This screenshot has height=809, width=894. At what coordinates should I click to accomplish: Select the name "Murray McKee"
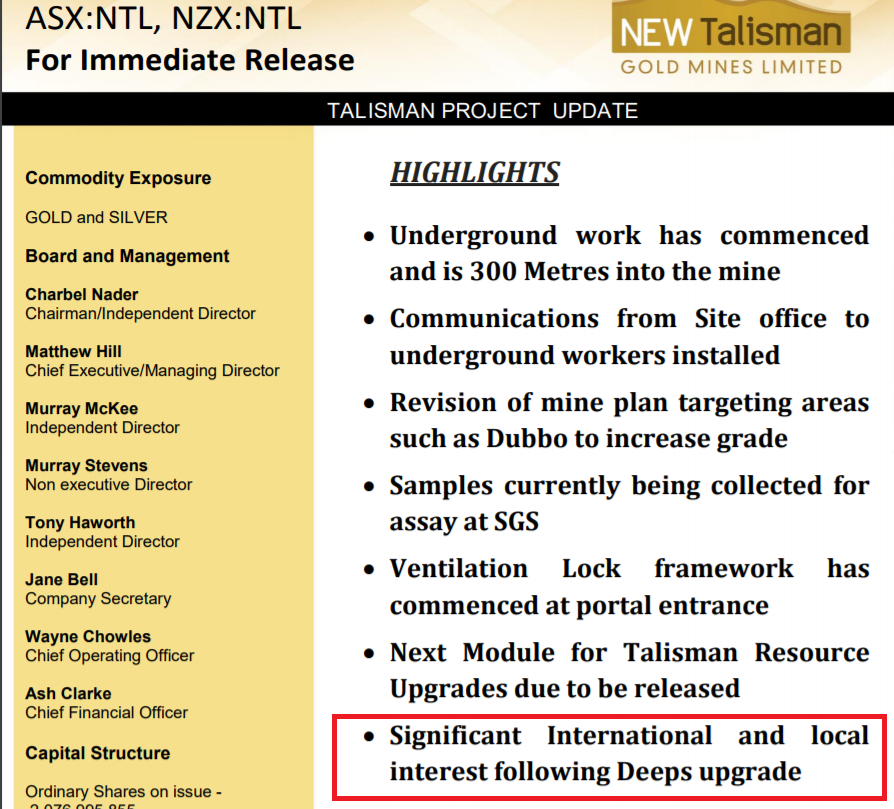tap(82, 408)
